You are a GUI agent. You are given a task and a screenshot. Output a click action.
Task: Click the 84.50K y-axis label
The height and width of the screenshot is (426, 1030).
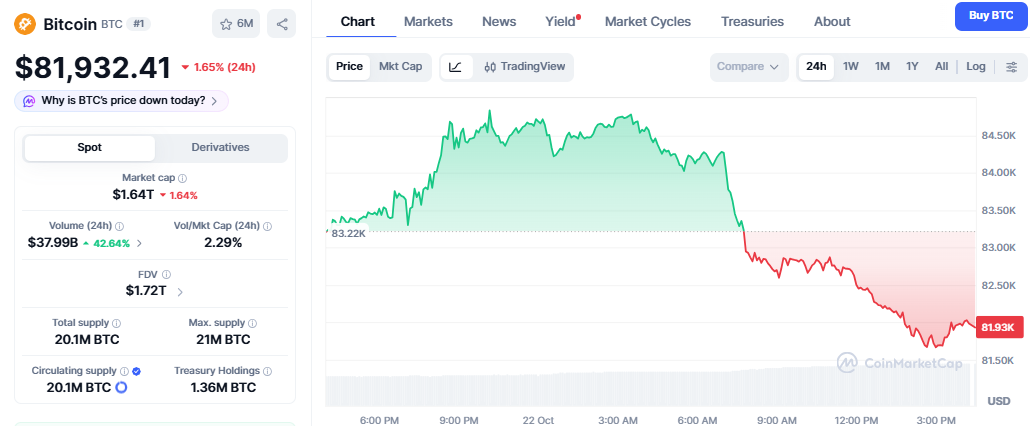coord(998,136)
